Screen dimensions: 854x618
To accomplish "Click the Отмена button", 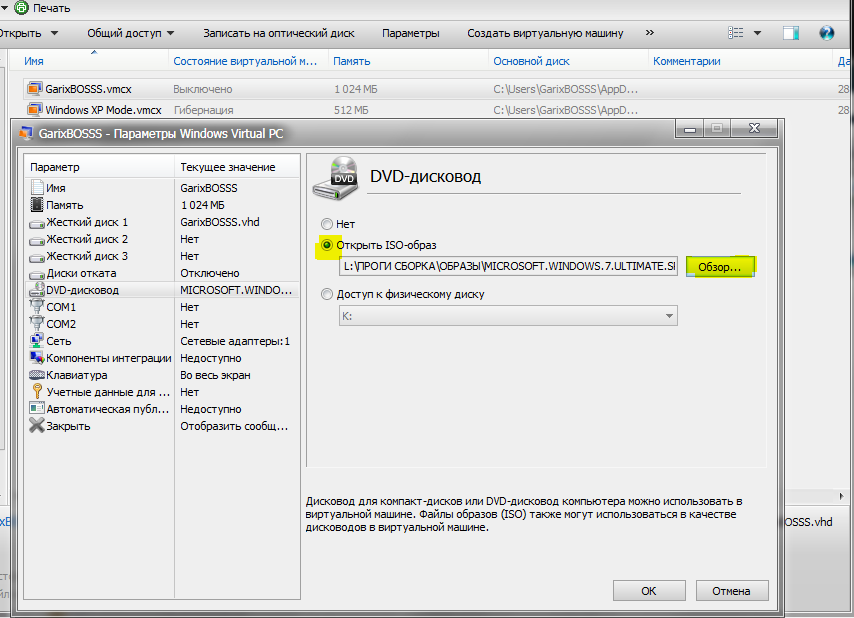I will click(731, 591).
